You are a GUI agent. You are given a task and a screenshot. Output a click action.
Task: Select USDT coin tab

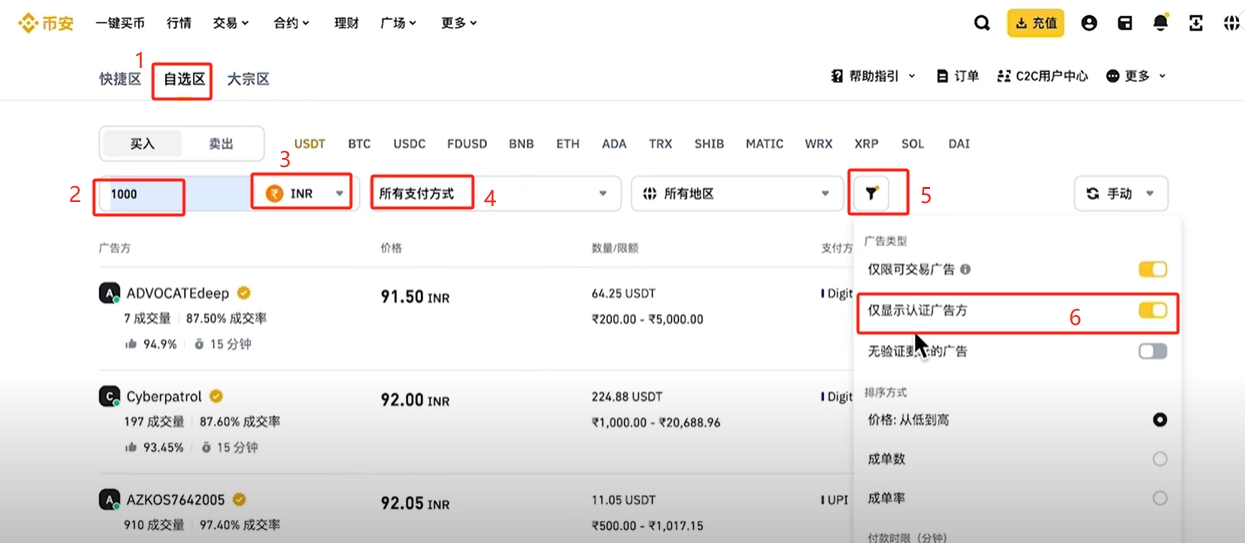pos(310,144)
